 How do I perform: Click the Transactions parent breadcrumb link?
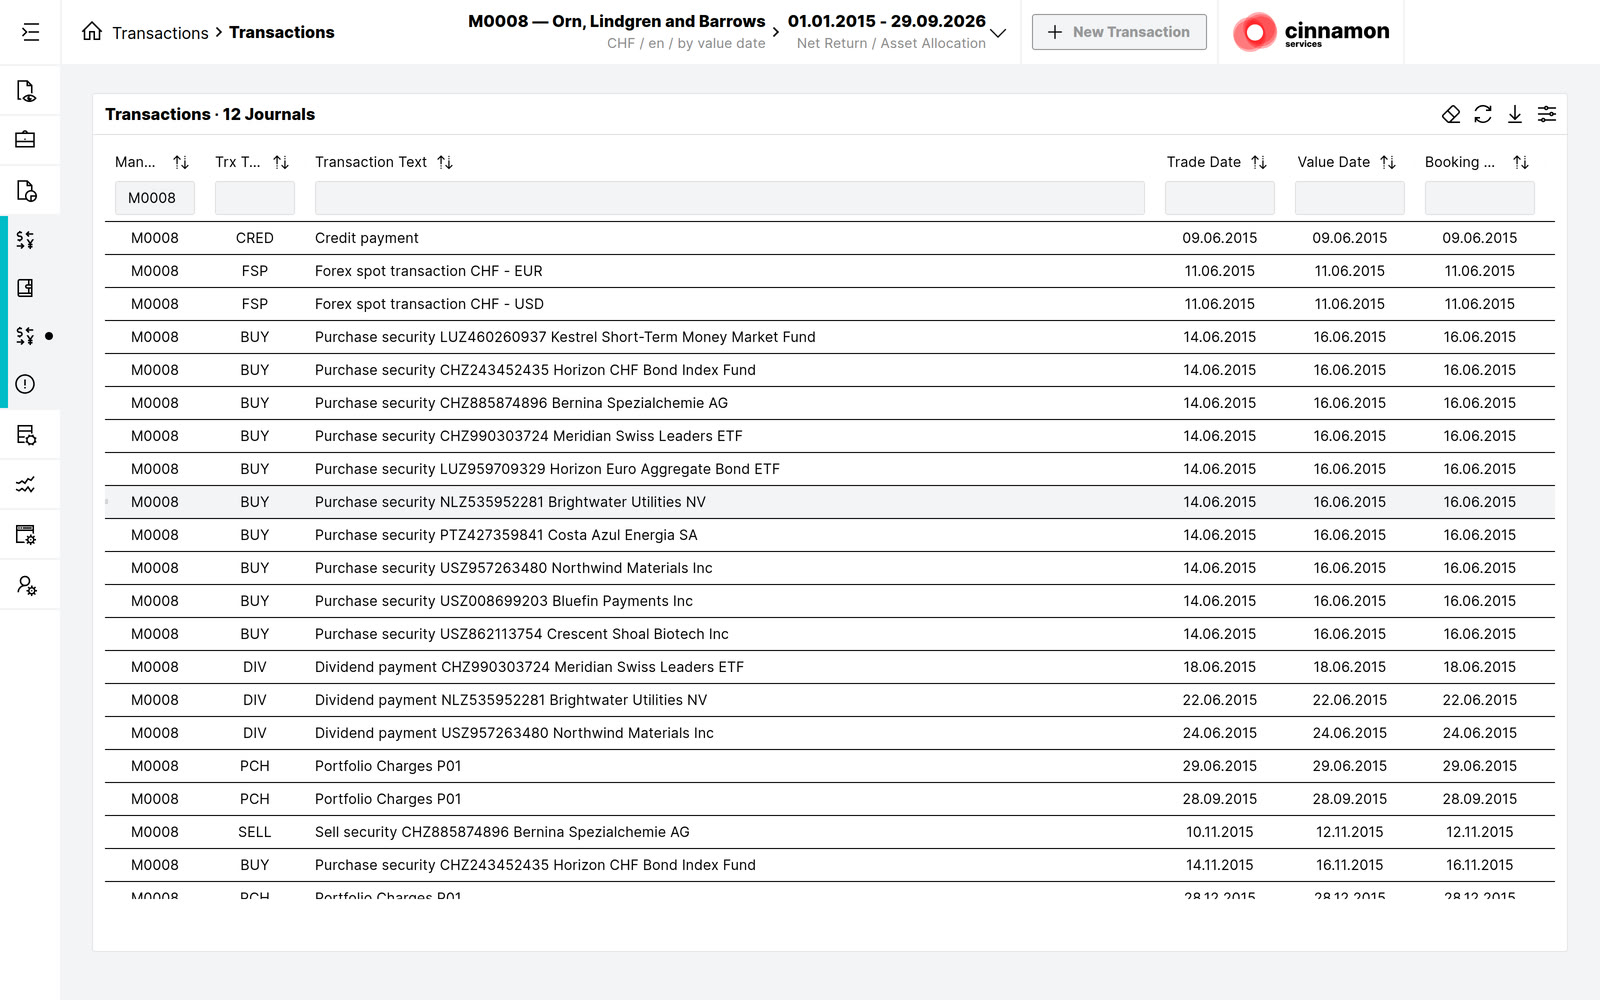pyautogui.click(x=160, y=33)
